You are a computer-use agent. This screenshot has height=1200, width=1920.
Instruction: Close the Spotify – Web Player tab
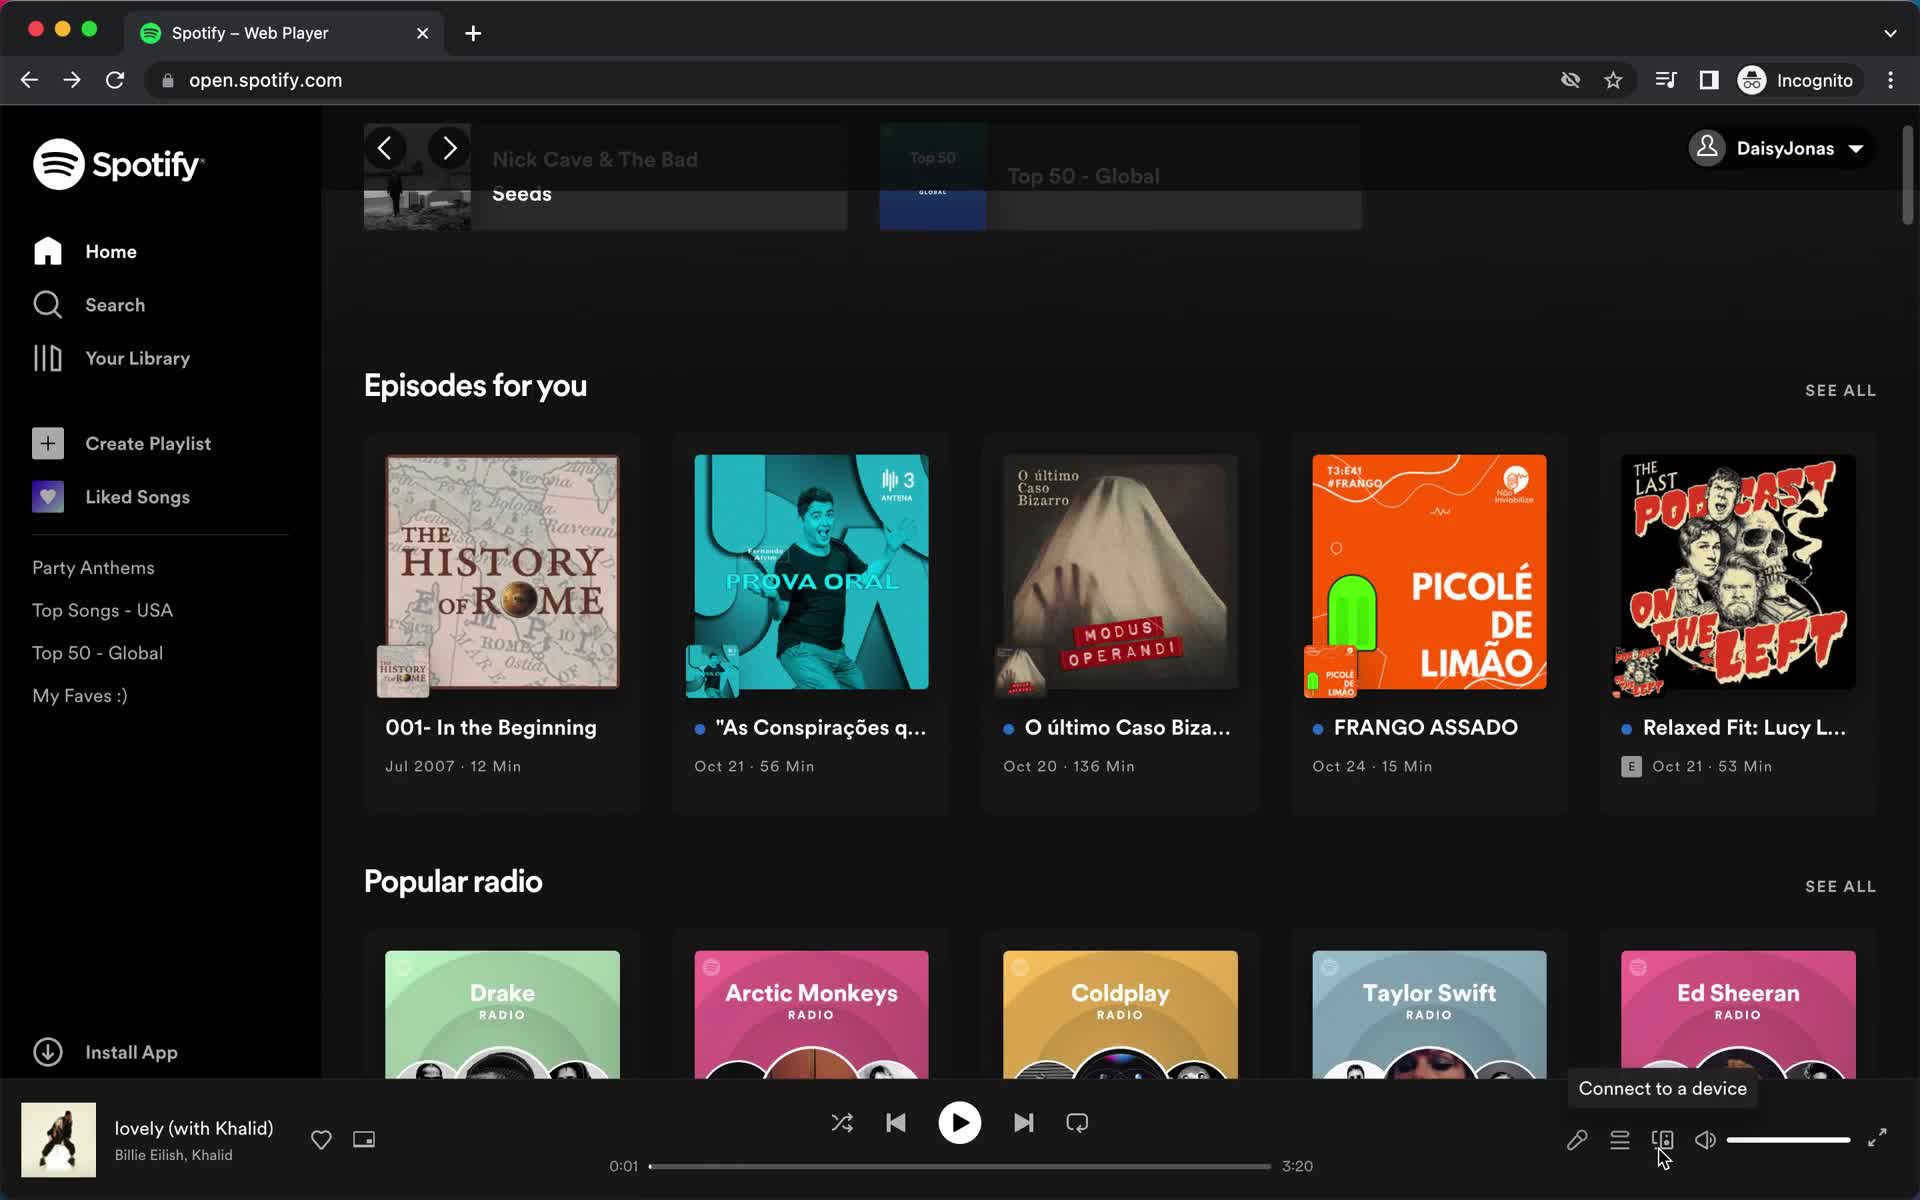click(x=423, y=33)
